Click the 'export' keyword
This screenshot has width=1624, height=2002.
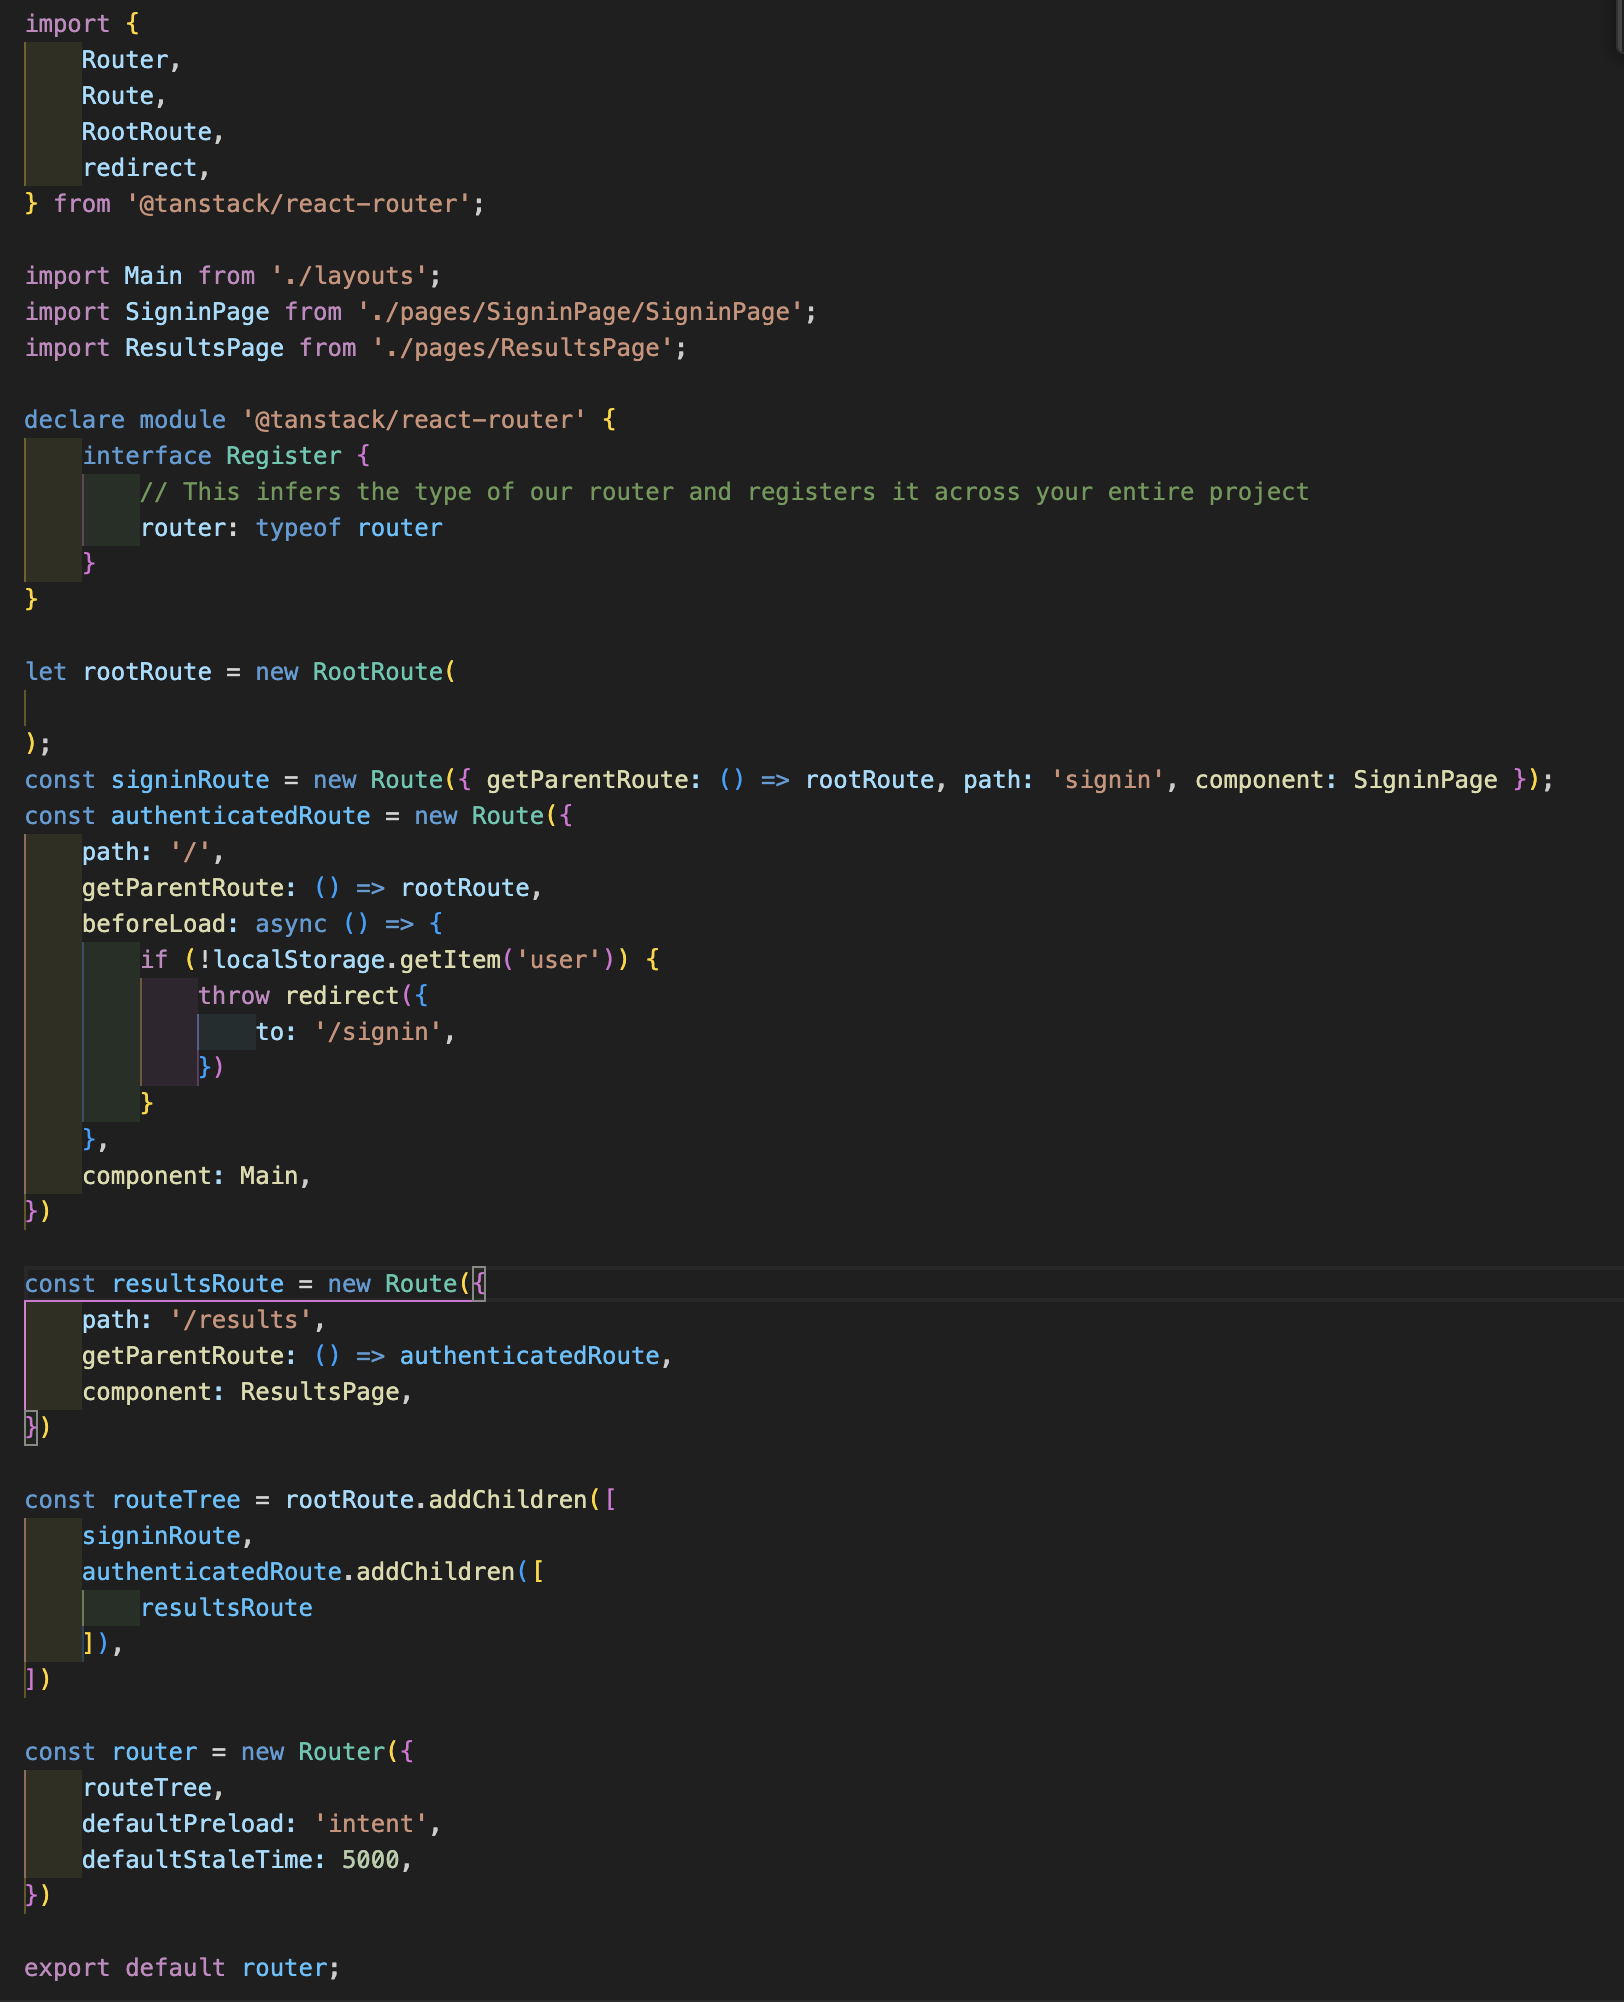(67, 1968)
